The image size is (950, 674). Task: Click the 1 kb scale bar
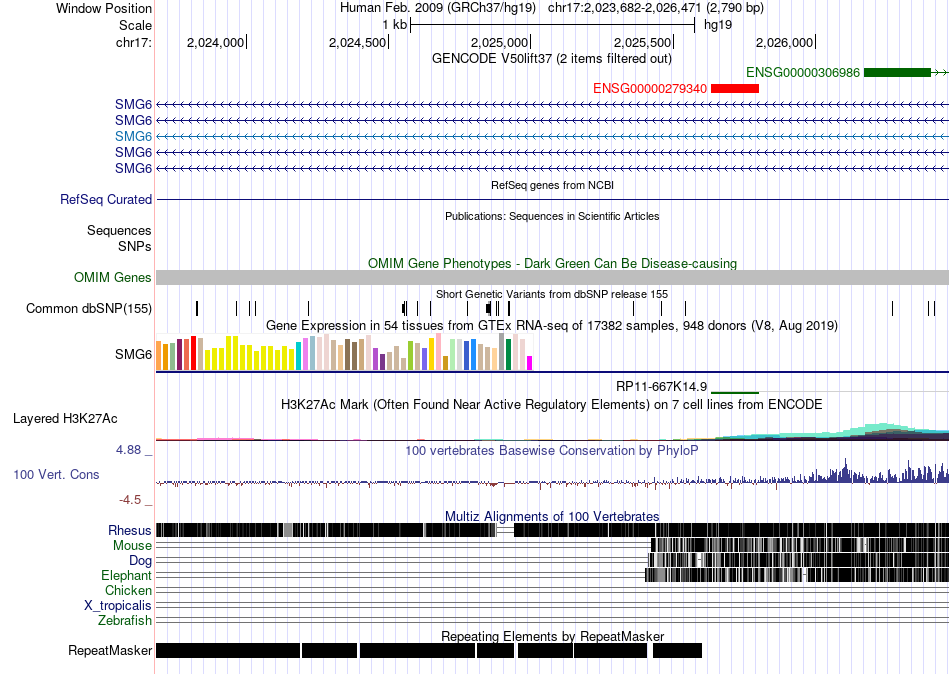click(x=553, y=25)
